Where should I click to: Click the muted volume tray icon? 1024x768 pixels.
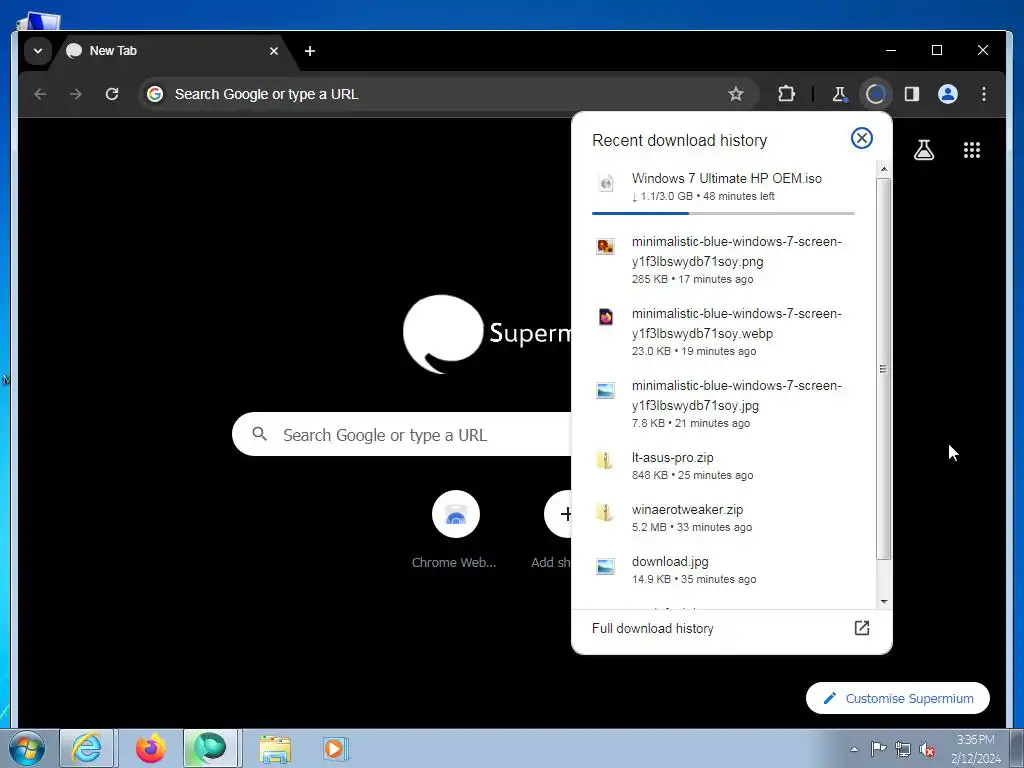click(927, 749)
